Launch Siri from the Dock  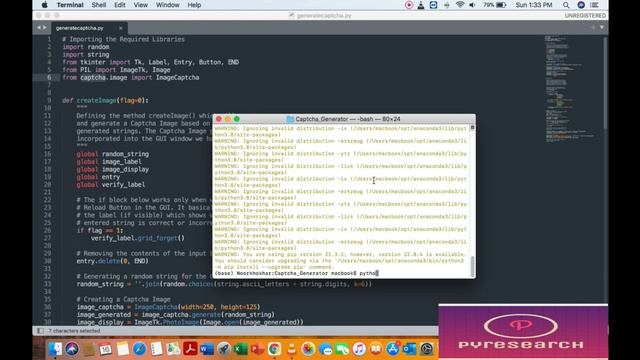(72, 349)
